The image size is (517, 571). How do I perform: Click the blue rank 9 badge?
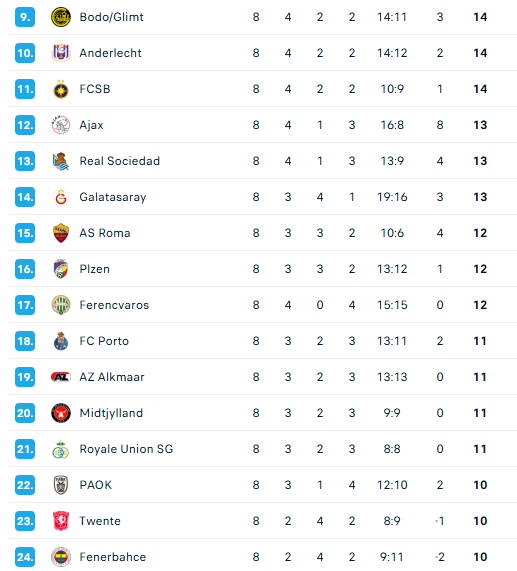point(25,17)
